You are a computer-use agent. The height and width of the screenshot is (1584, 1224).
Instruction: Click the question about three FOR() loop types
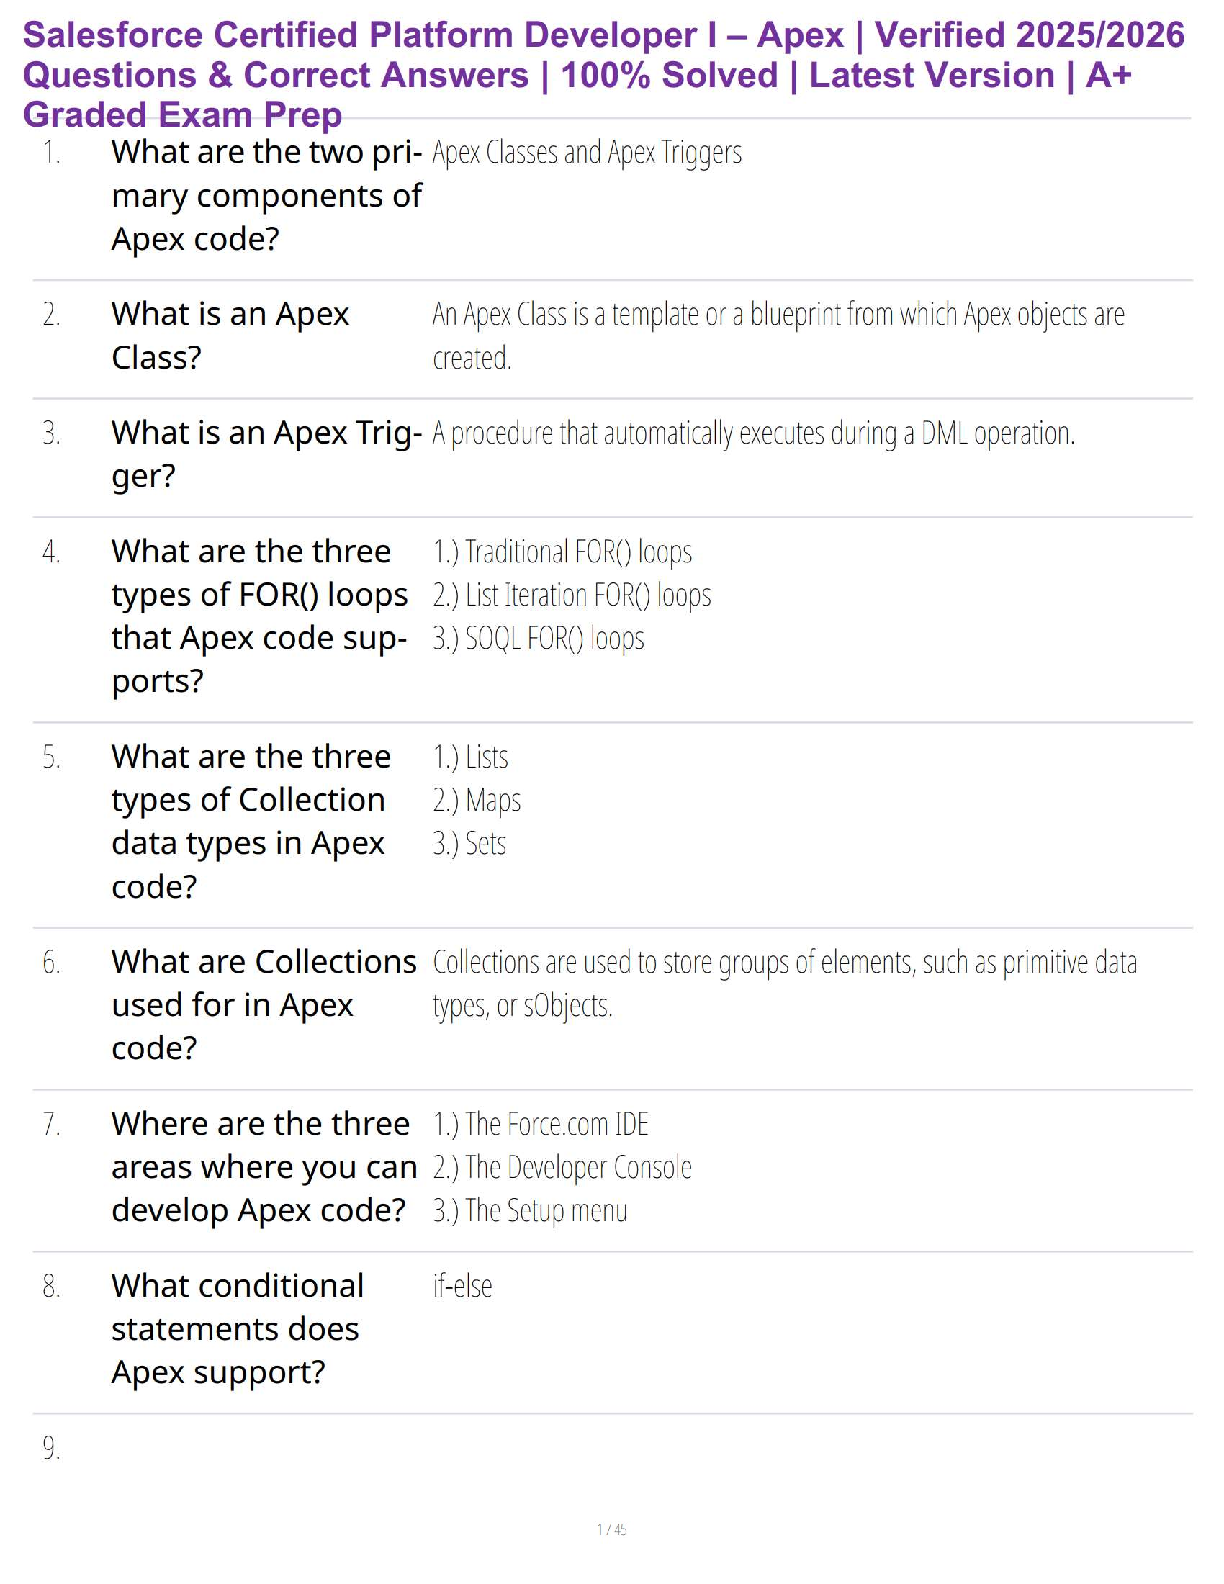click(x=259, y=616)
